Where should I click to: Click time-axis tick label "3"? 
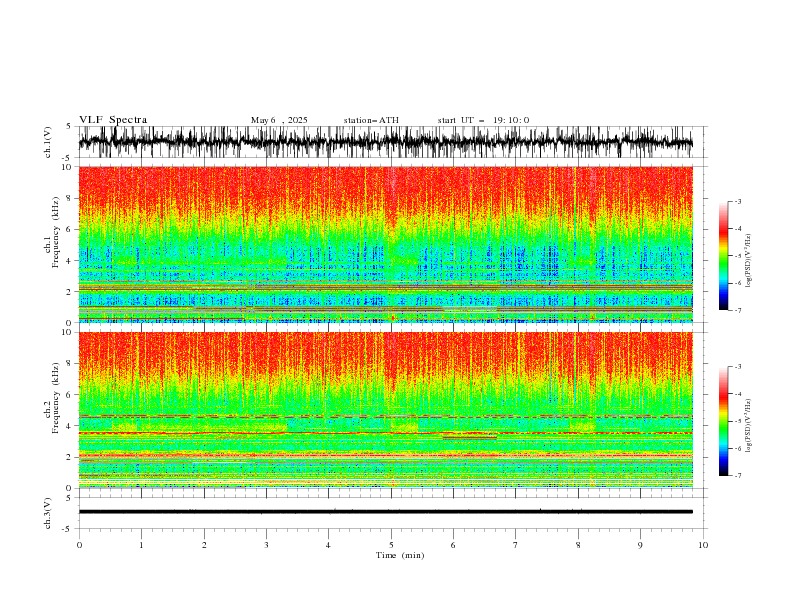pyautogui.click(x=266, y=545)
